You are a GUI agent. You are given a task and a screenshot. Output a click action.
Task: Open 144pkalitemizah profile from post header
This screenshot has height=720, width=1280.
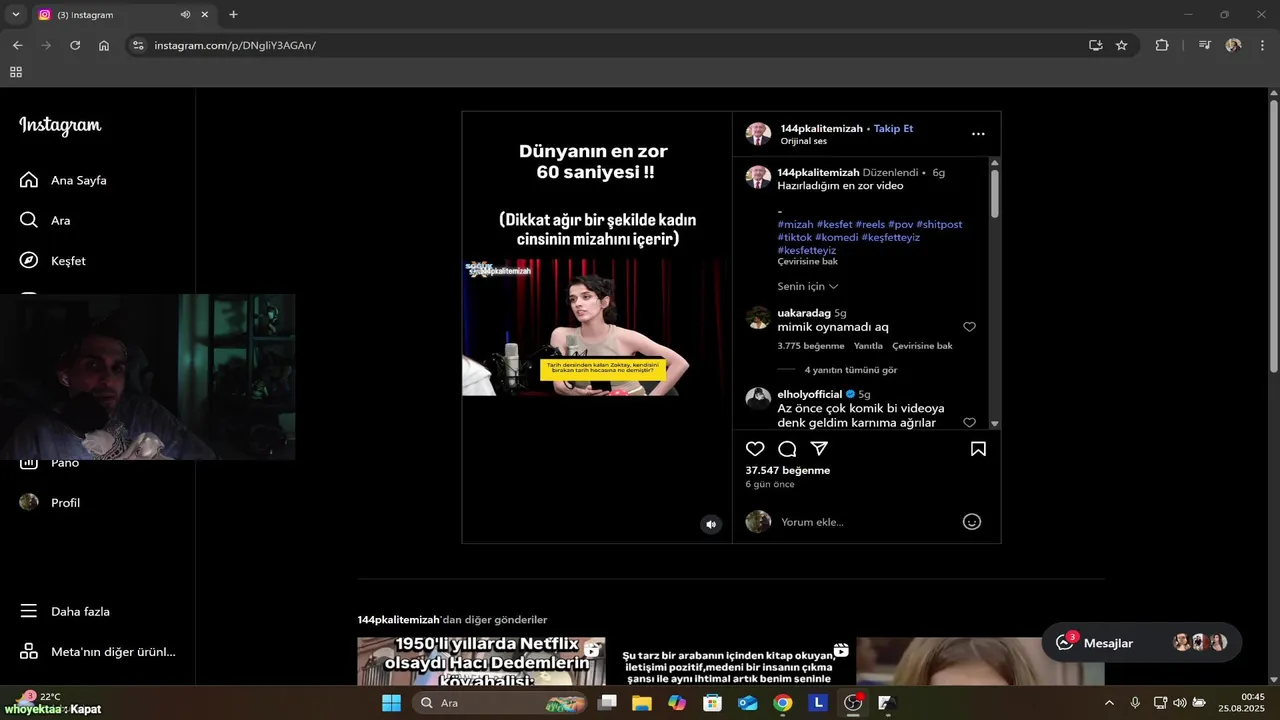820,128
